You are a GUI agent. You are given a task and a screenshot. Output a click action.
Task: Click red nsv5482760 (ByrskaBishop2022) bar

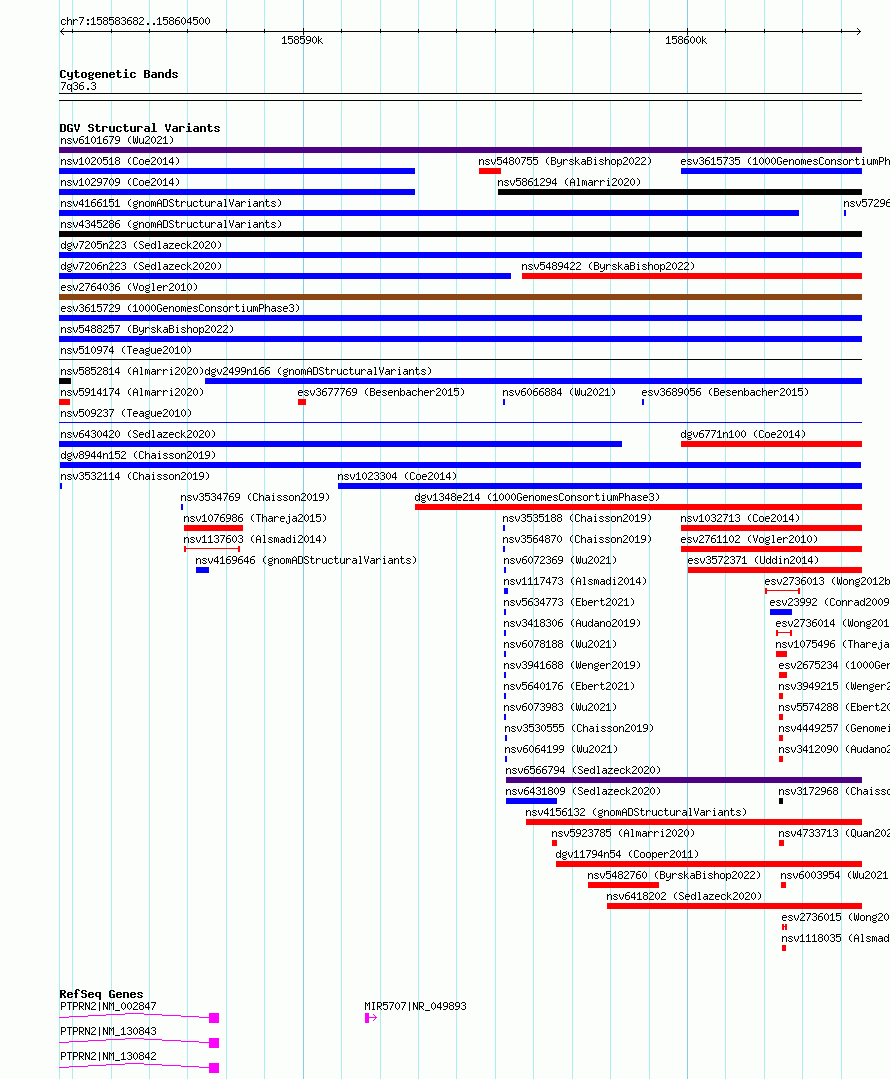pos(623,885)
